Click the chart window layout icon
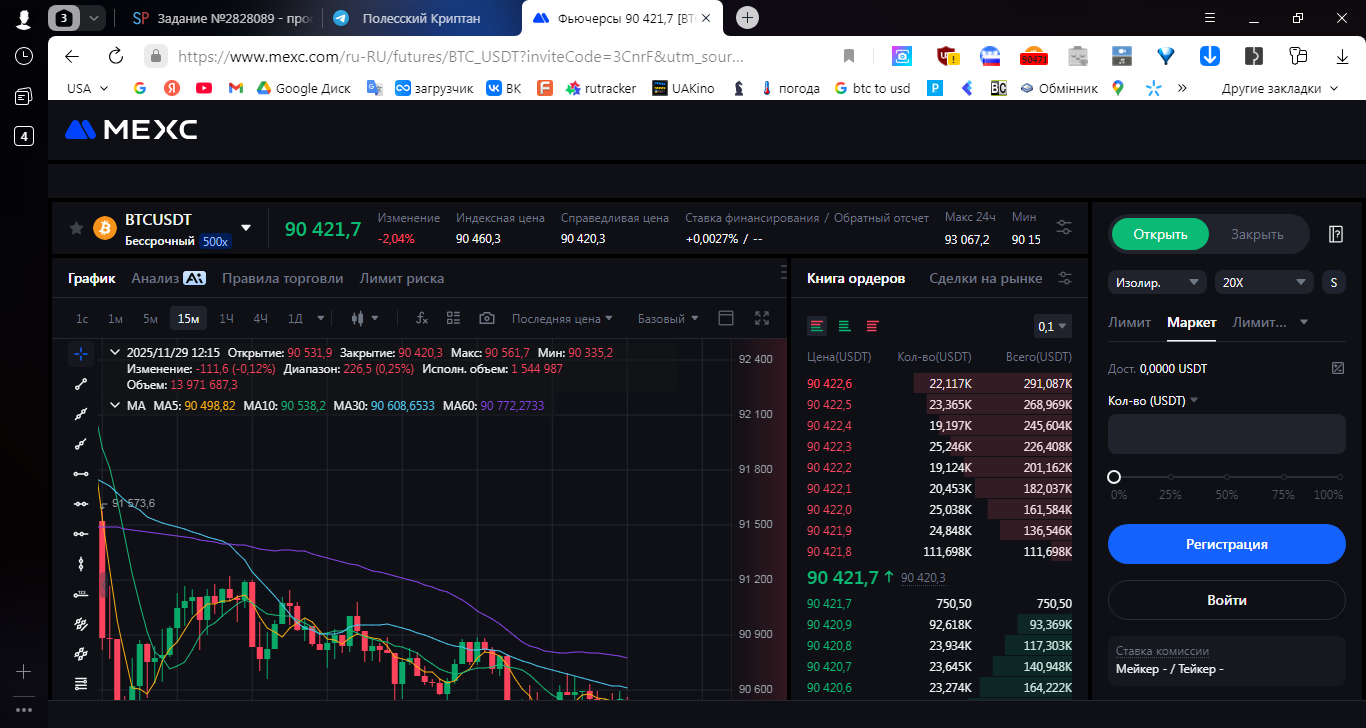Screen dimensions: 1366x728 (x=727, y=318)
